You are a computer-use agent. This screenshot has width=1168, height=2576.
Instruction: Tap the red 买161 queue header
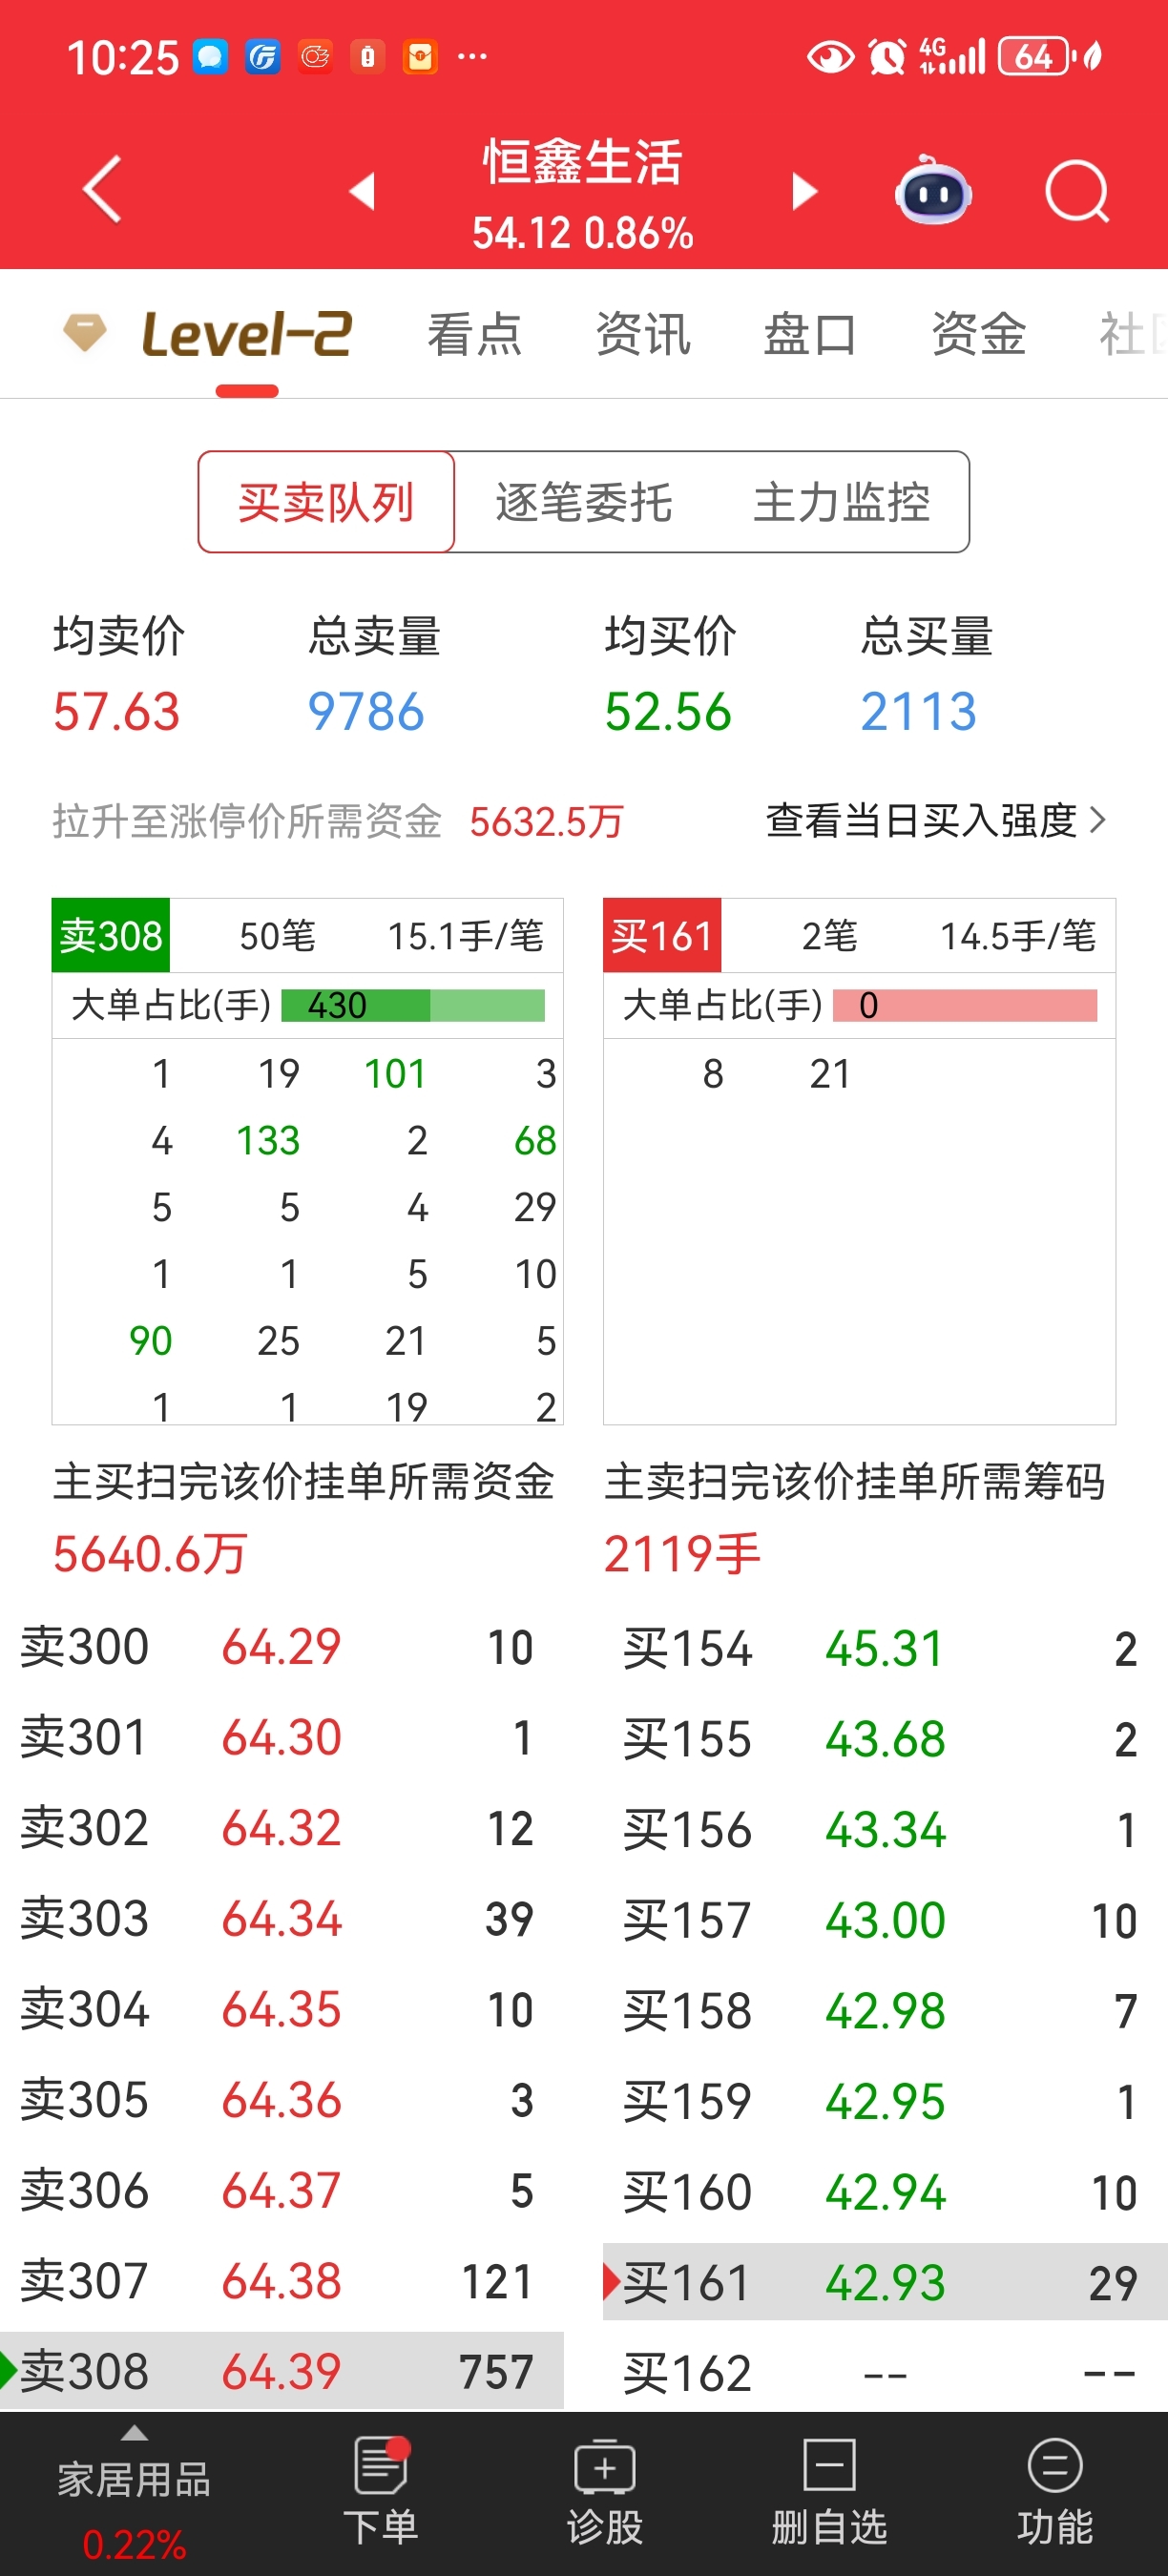662,936
